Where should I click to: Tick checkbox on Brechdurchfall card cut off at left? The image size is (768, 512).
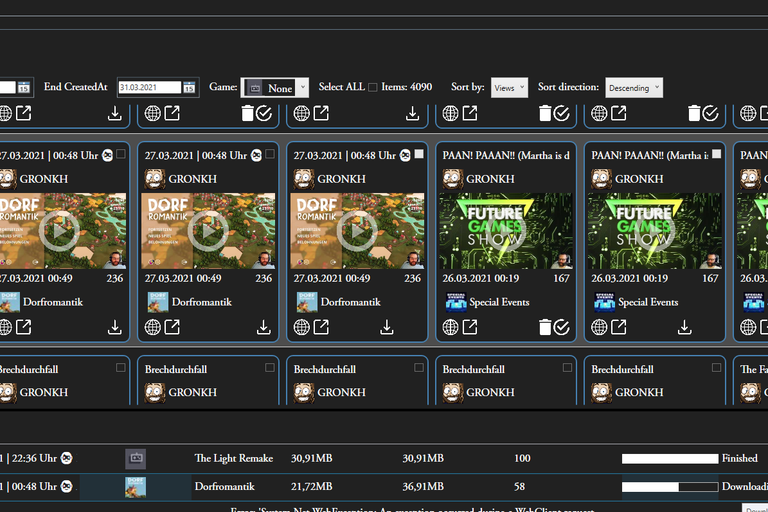[x=121, y=367]
